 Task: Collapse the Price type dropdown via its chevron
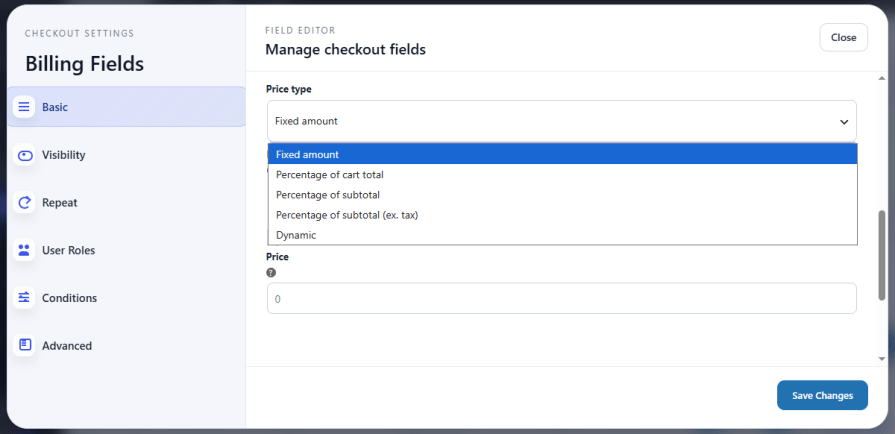pyautogui.click(x=844, y=122)
